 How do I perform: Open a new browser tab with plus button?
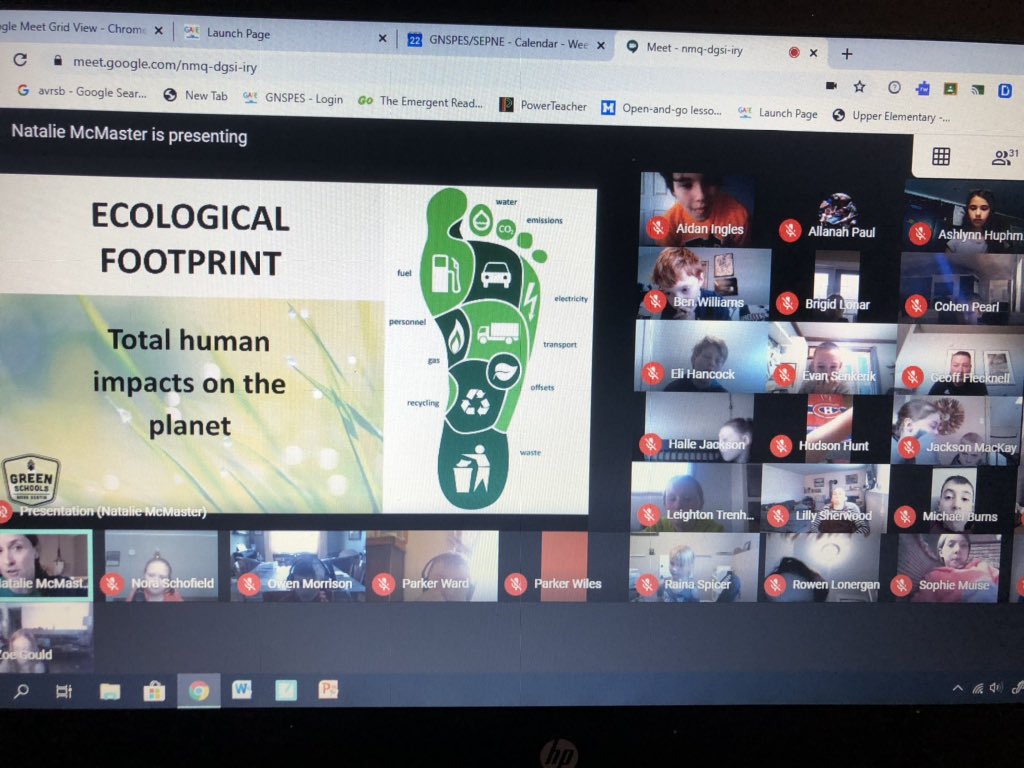pos(847,54)
